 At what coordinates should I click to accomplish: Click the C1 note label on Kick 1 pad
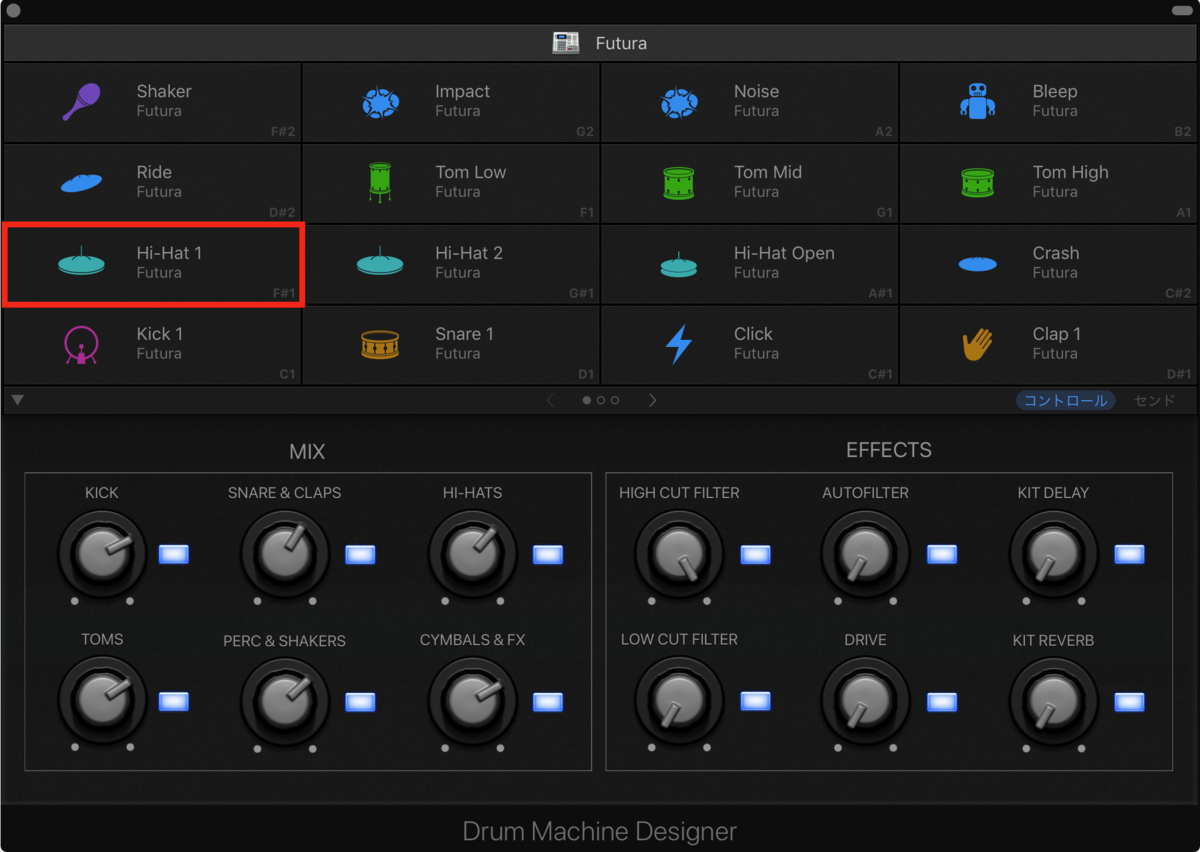point(287,374)
